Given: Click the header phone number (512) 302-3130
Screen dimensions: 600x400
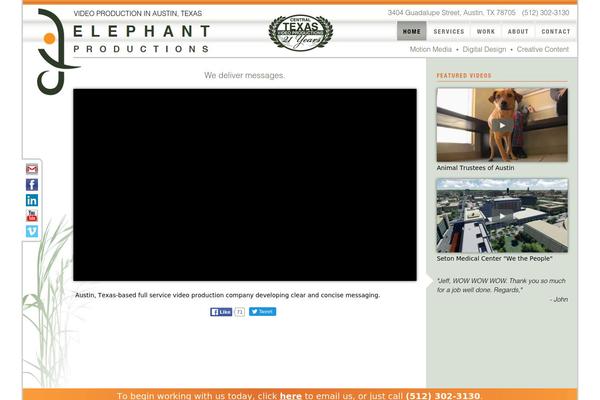Looking at the screenshot, I should point(545,13).
